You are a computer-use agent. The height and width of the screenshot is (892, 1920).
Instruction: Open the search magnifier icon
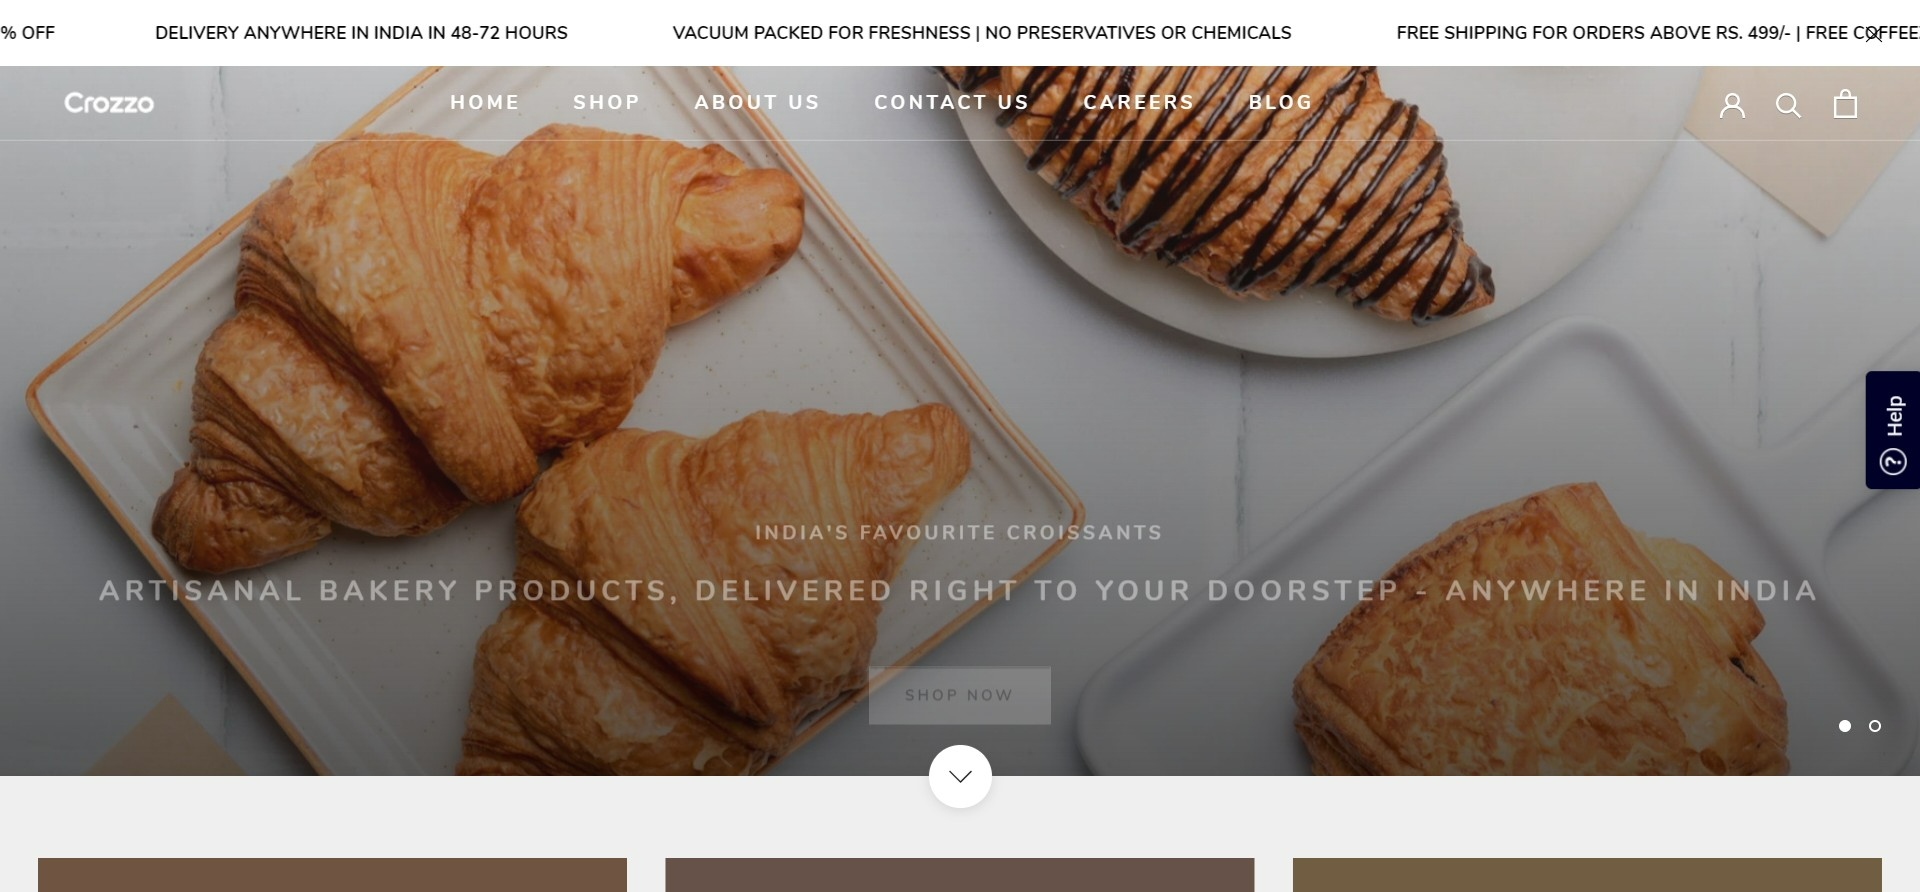click(1788, 105)
